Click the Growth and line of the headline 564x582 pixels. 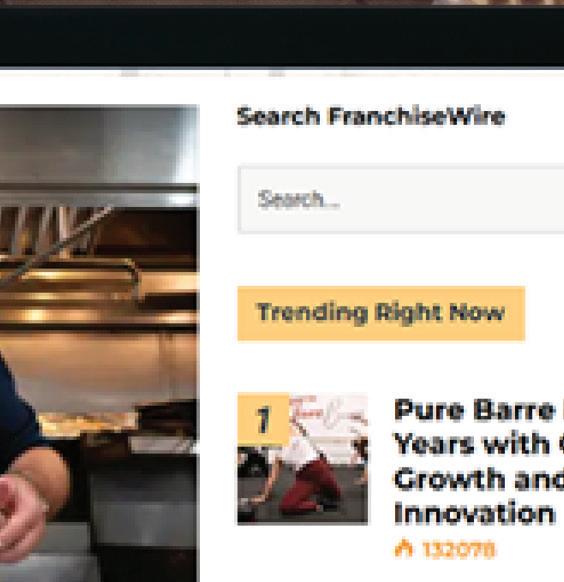tap(479, 479)
